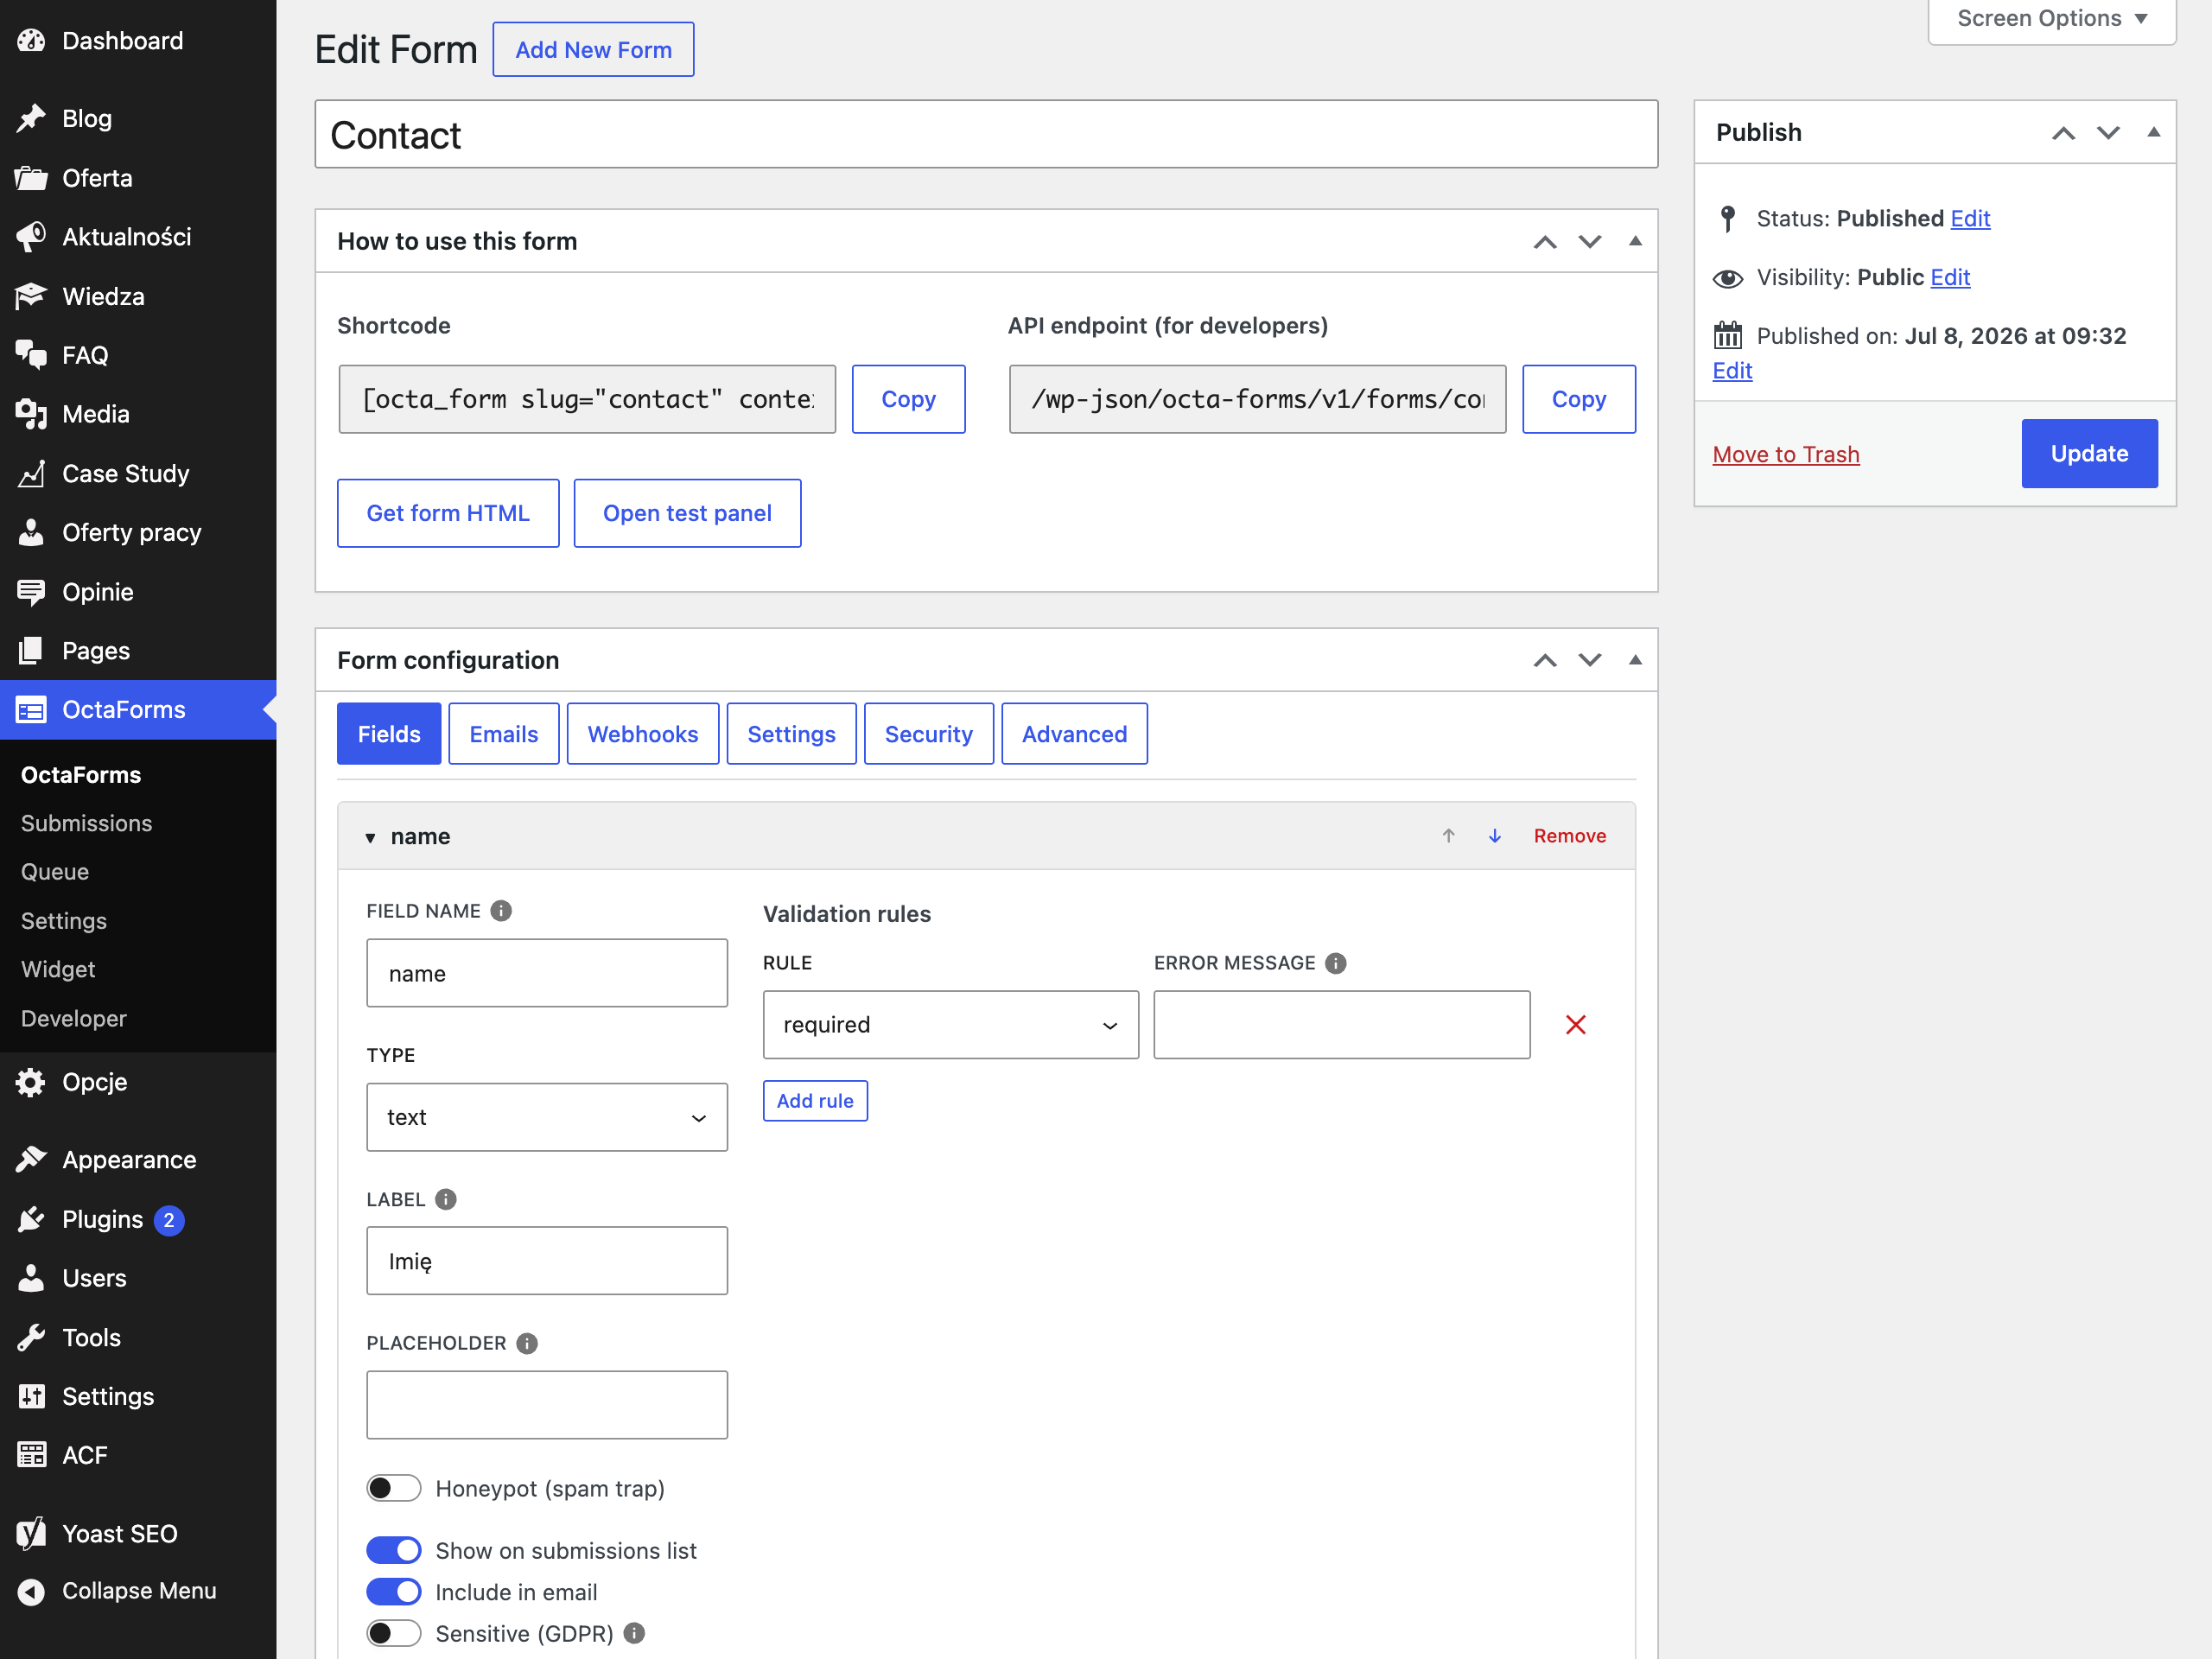
Task: Open the Blog pushpin menu item
Action: (x=138, y=119)
